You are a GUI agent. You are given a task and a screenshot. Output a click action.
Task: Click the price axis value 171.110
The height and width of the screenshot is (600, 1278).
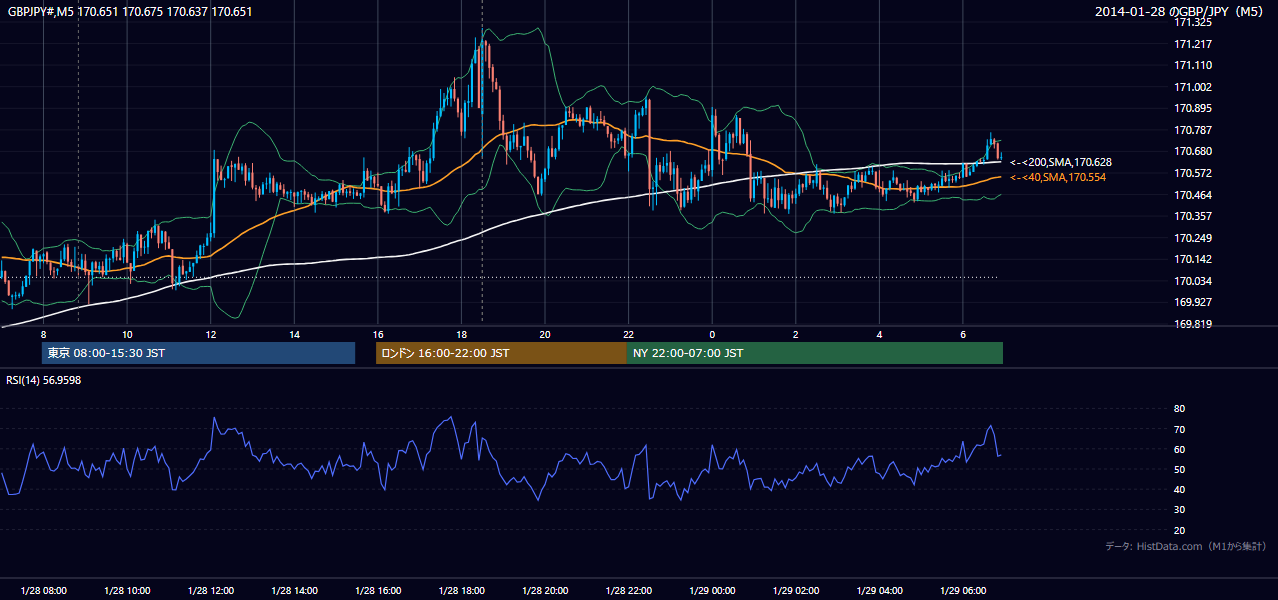tap(1193, 65)
